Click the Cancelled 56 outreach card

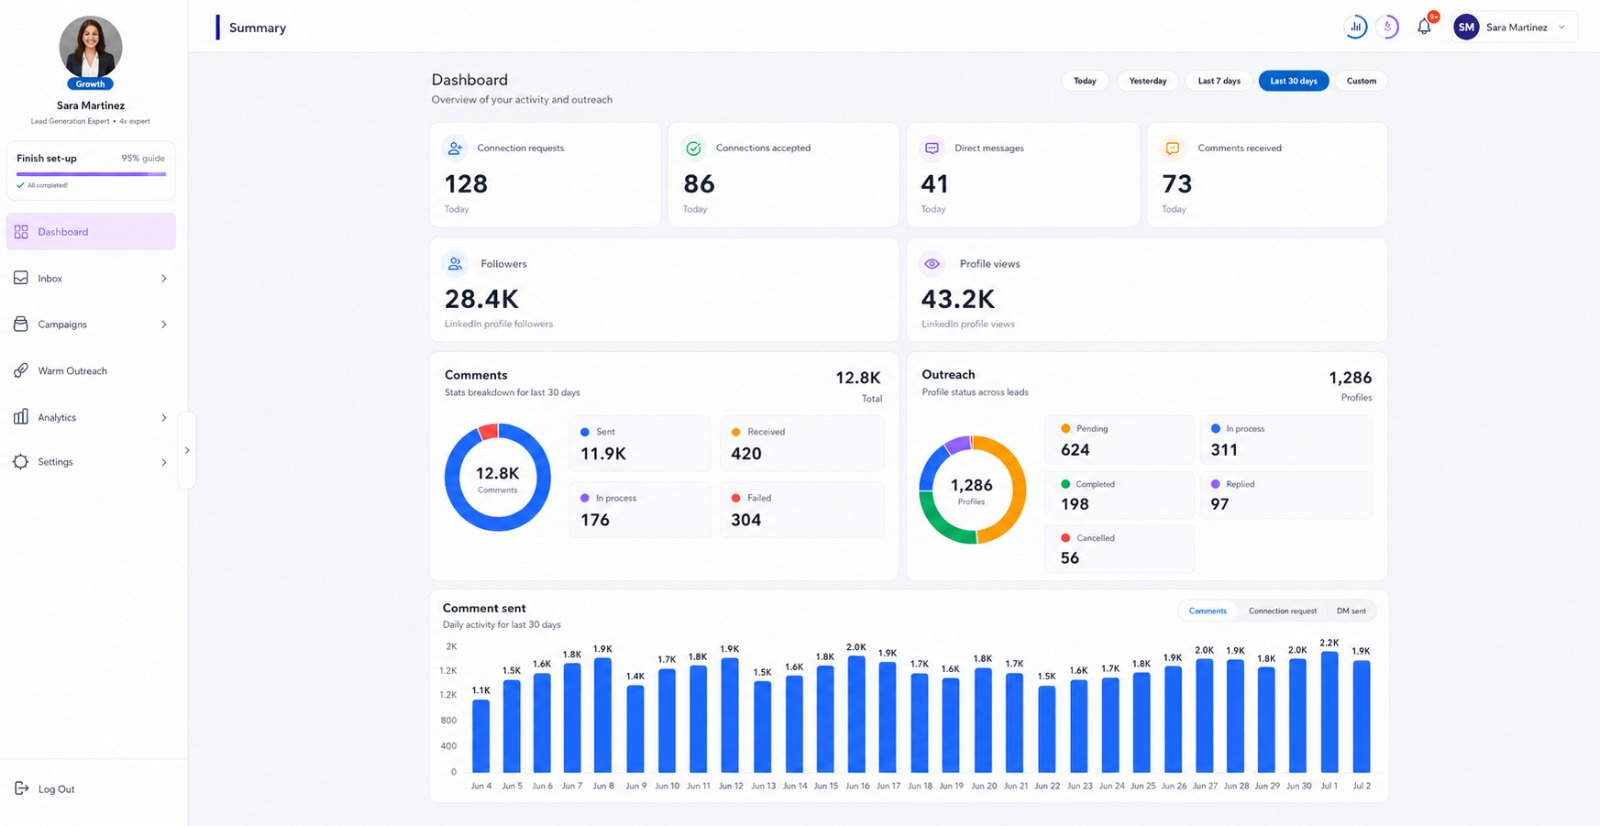1120,549
